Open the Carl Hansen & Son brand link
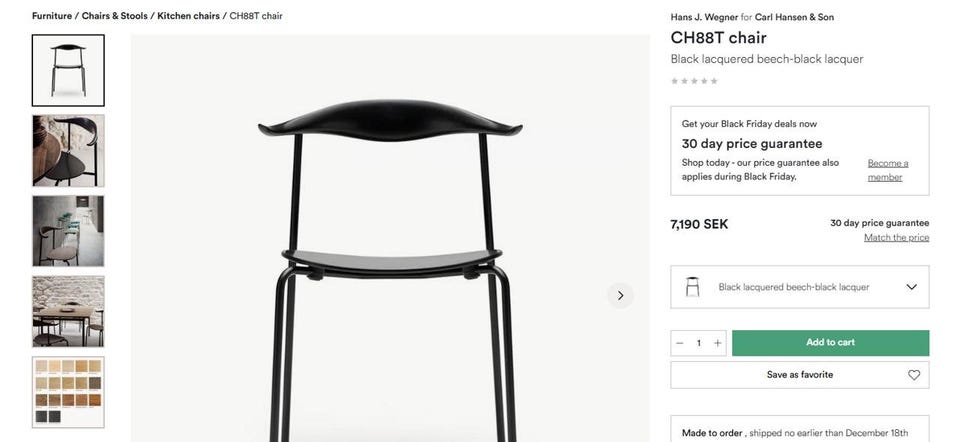Image resolution: width=960 pixels, height=442 pixels. (794, 17)
